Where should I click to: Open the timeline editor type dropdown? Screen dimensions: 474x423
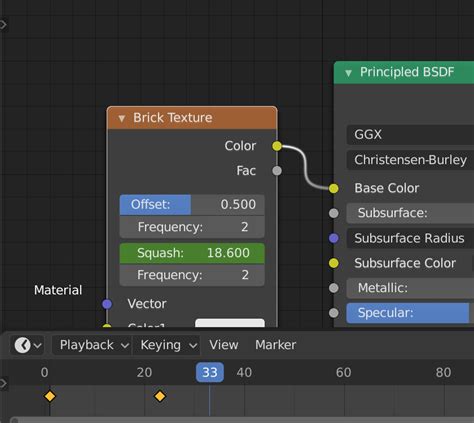pyautogui.click(x=27, y=345)
